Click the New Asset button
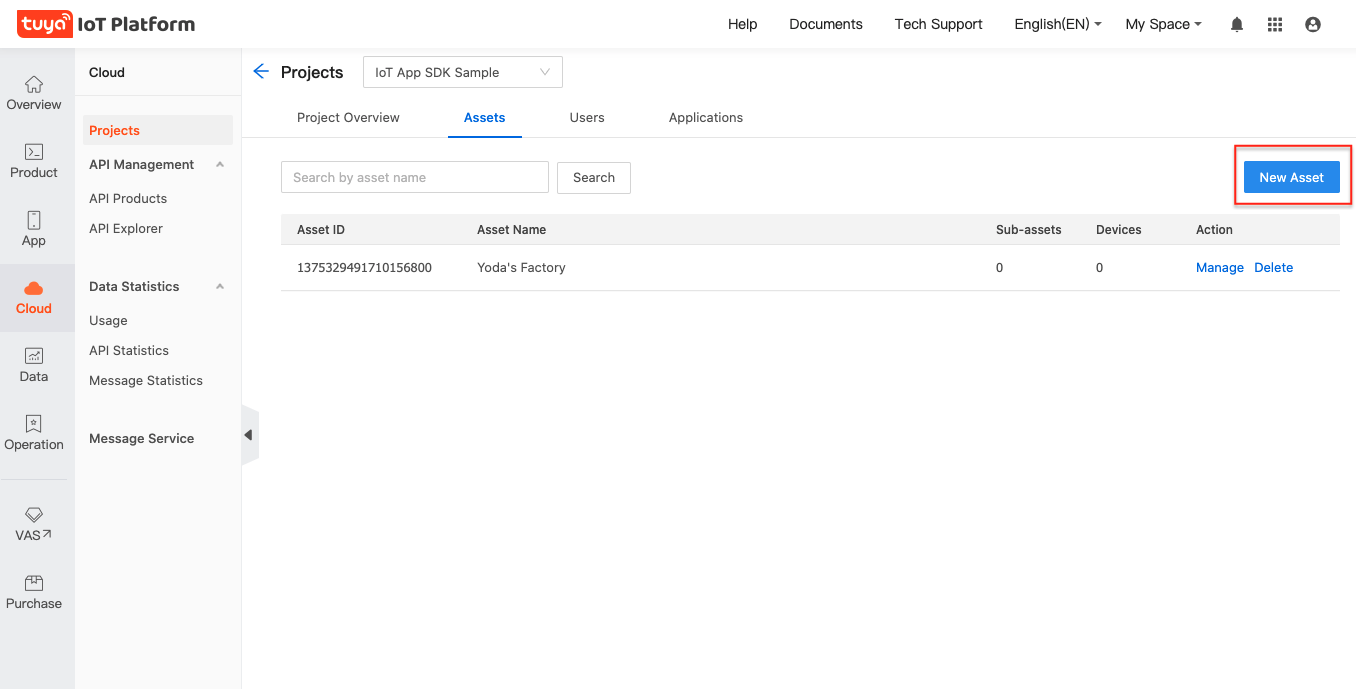Viewport: 1356px width, 689px height. click(x=1291, y=177)
